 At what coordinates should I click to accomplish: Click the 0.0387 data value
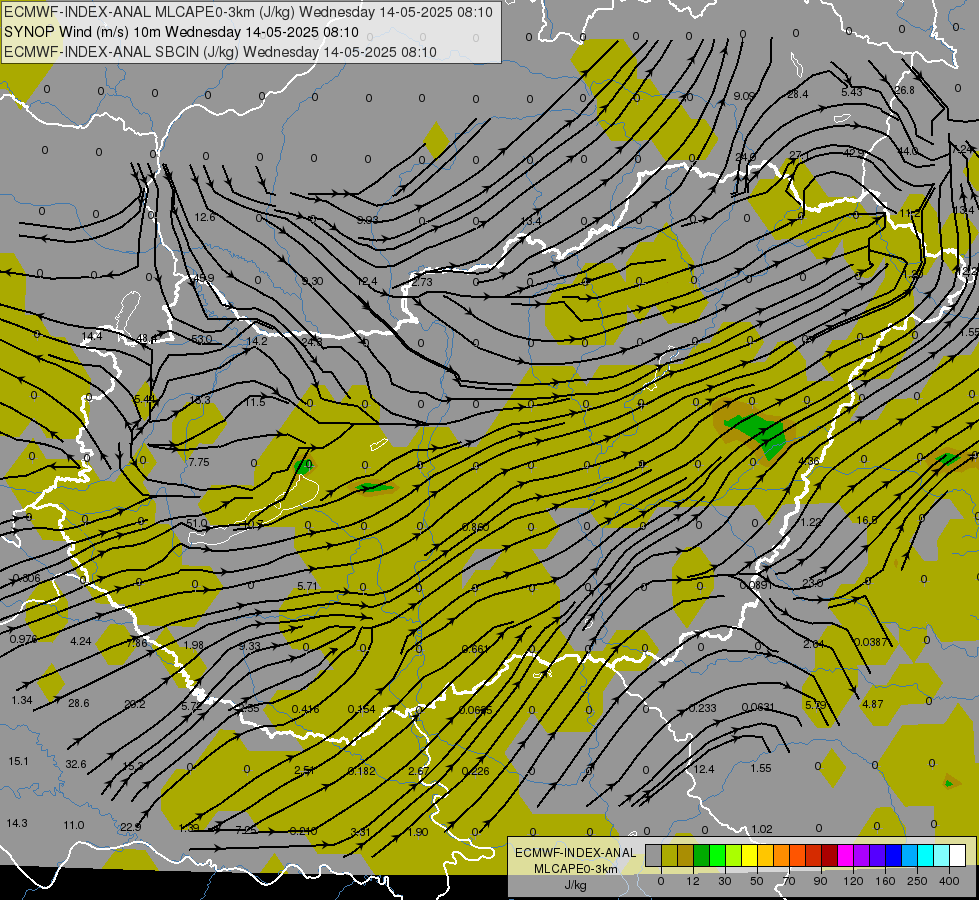[870, 641]
